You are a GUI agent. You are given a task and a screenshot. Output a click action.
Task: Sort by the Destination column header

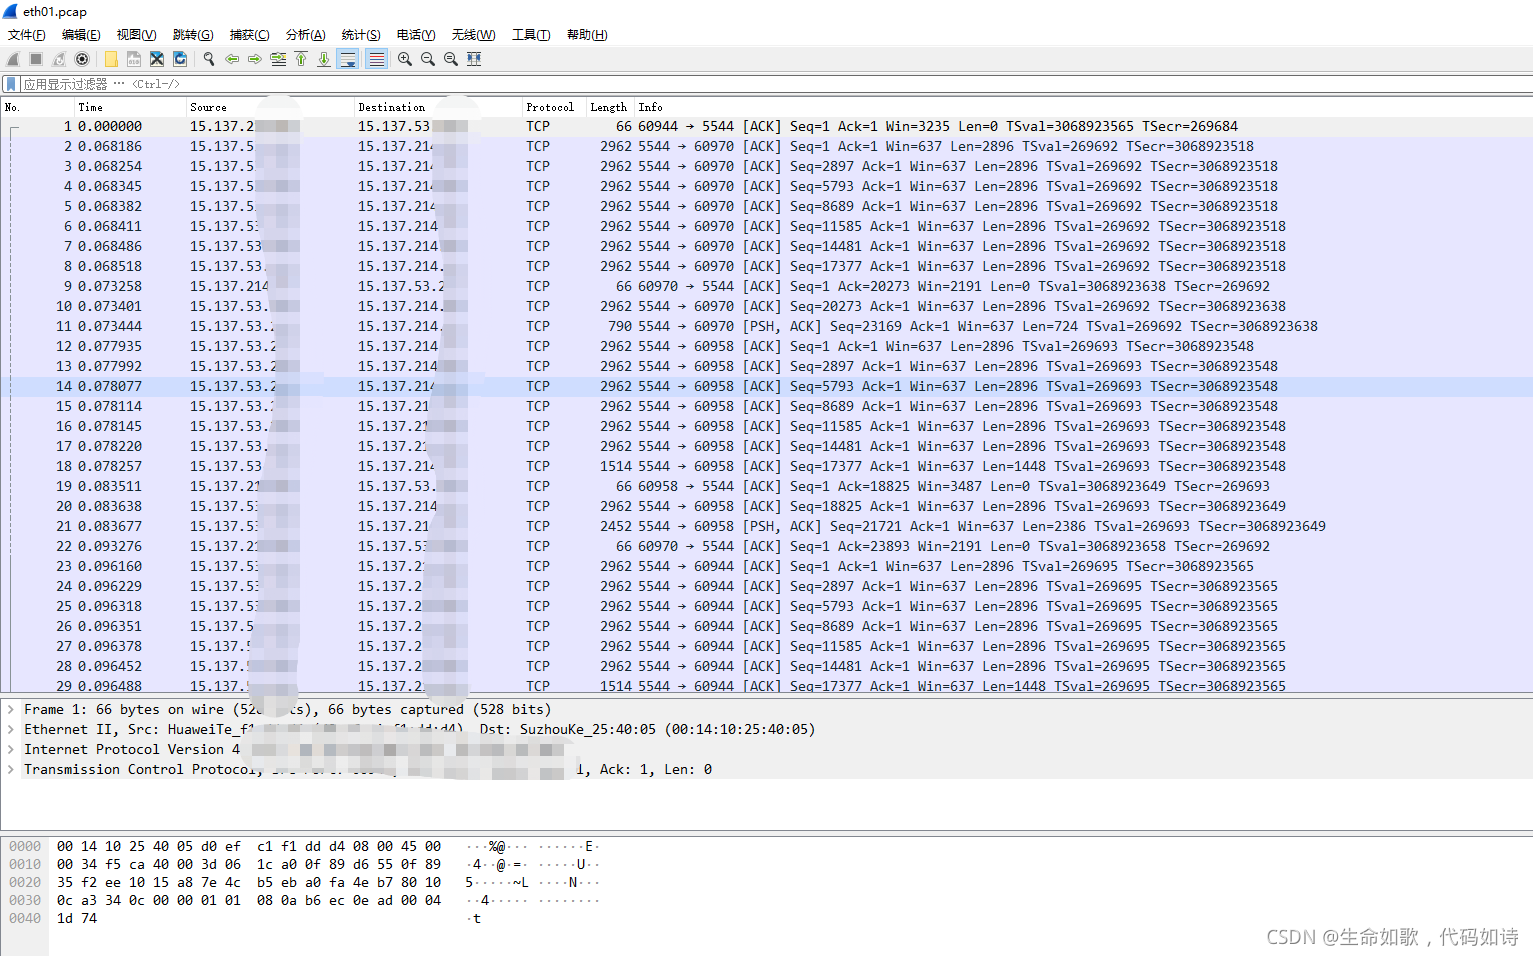coord(439,107)
